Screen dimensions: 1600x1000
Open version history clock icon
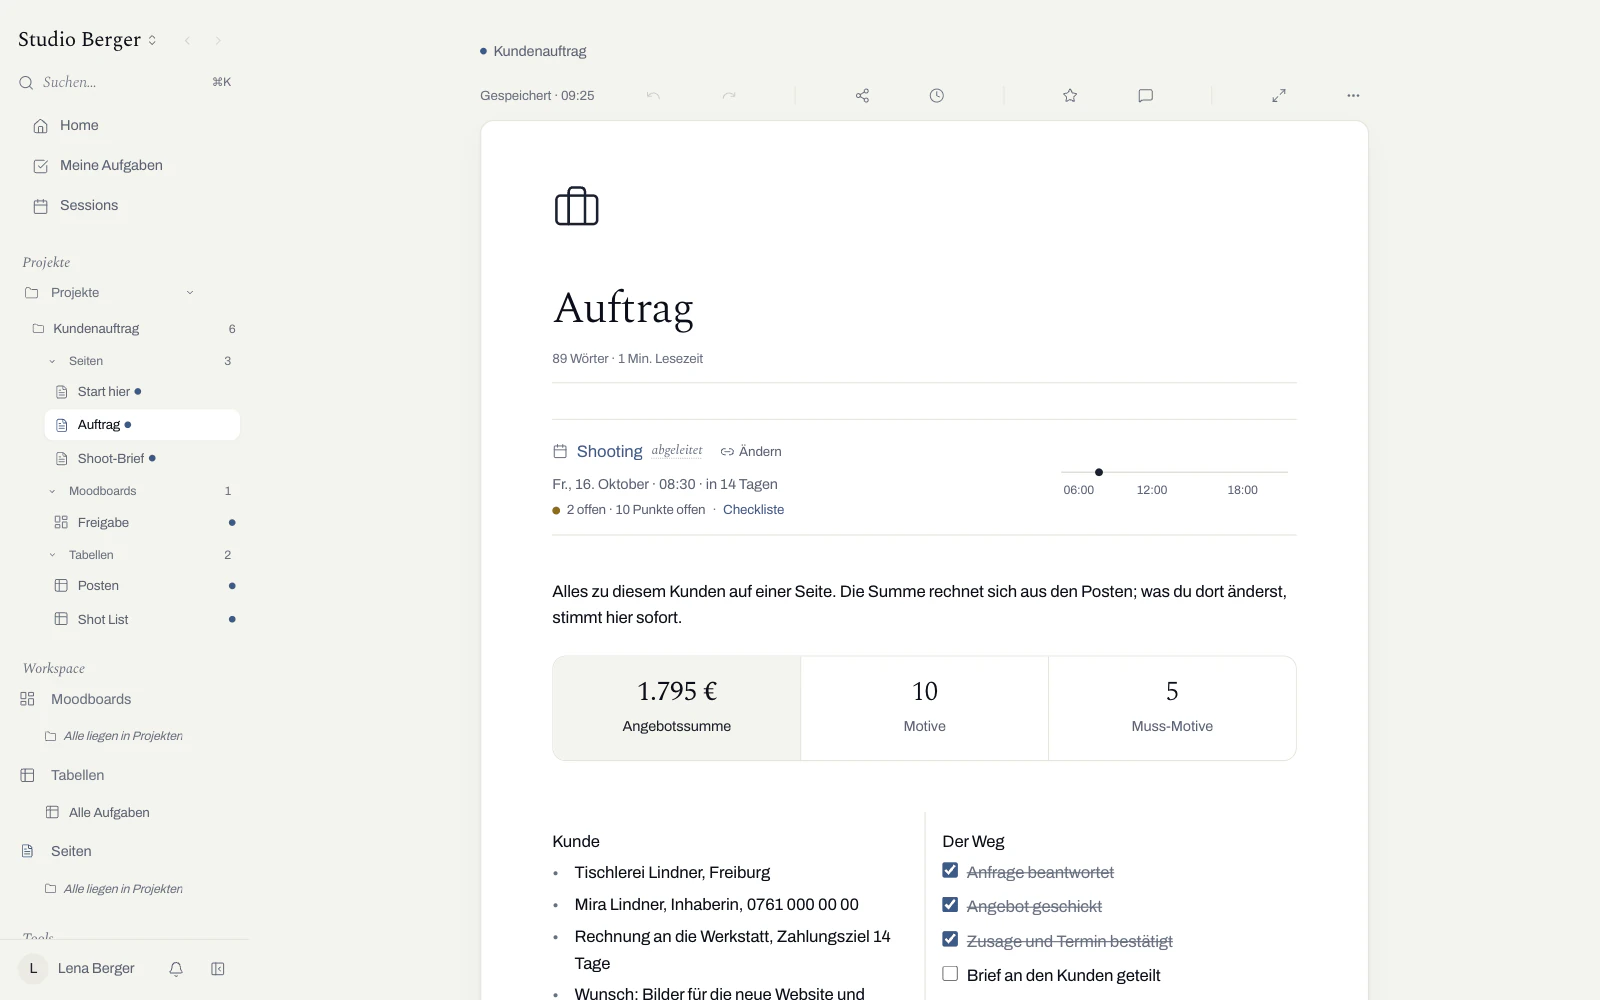tap(936, 96)
